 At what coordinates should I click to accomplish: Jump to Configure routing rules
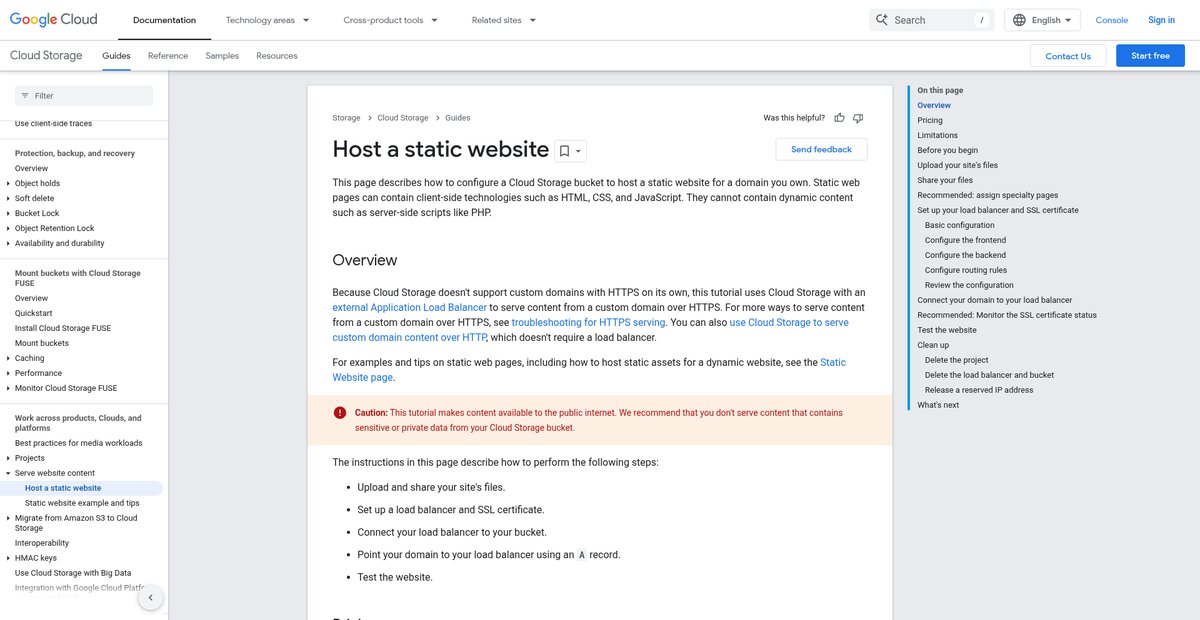click(x=966, y=270)
